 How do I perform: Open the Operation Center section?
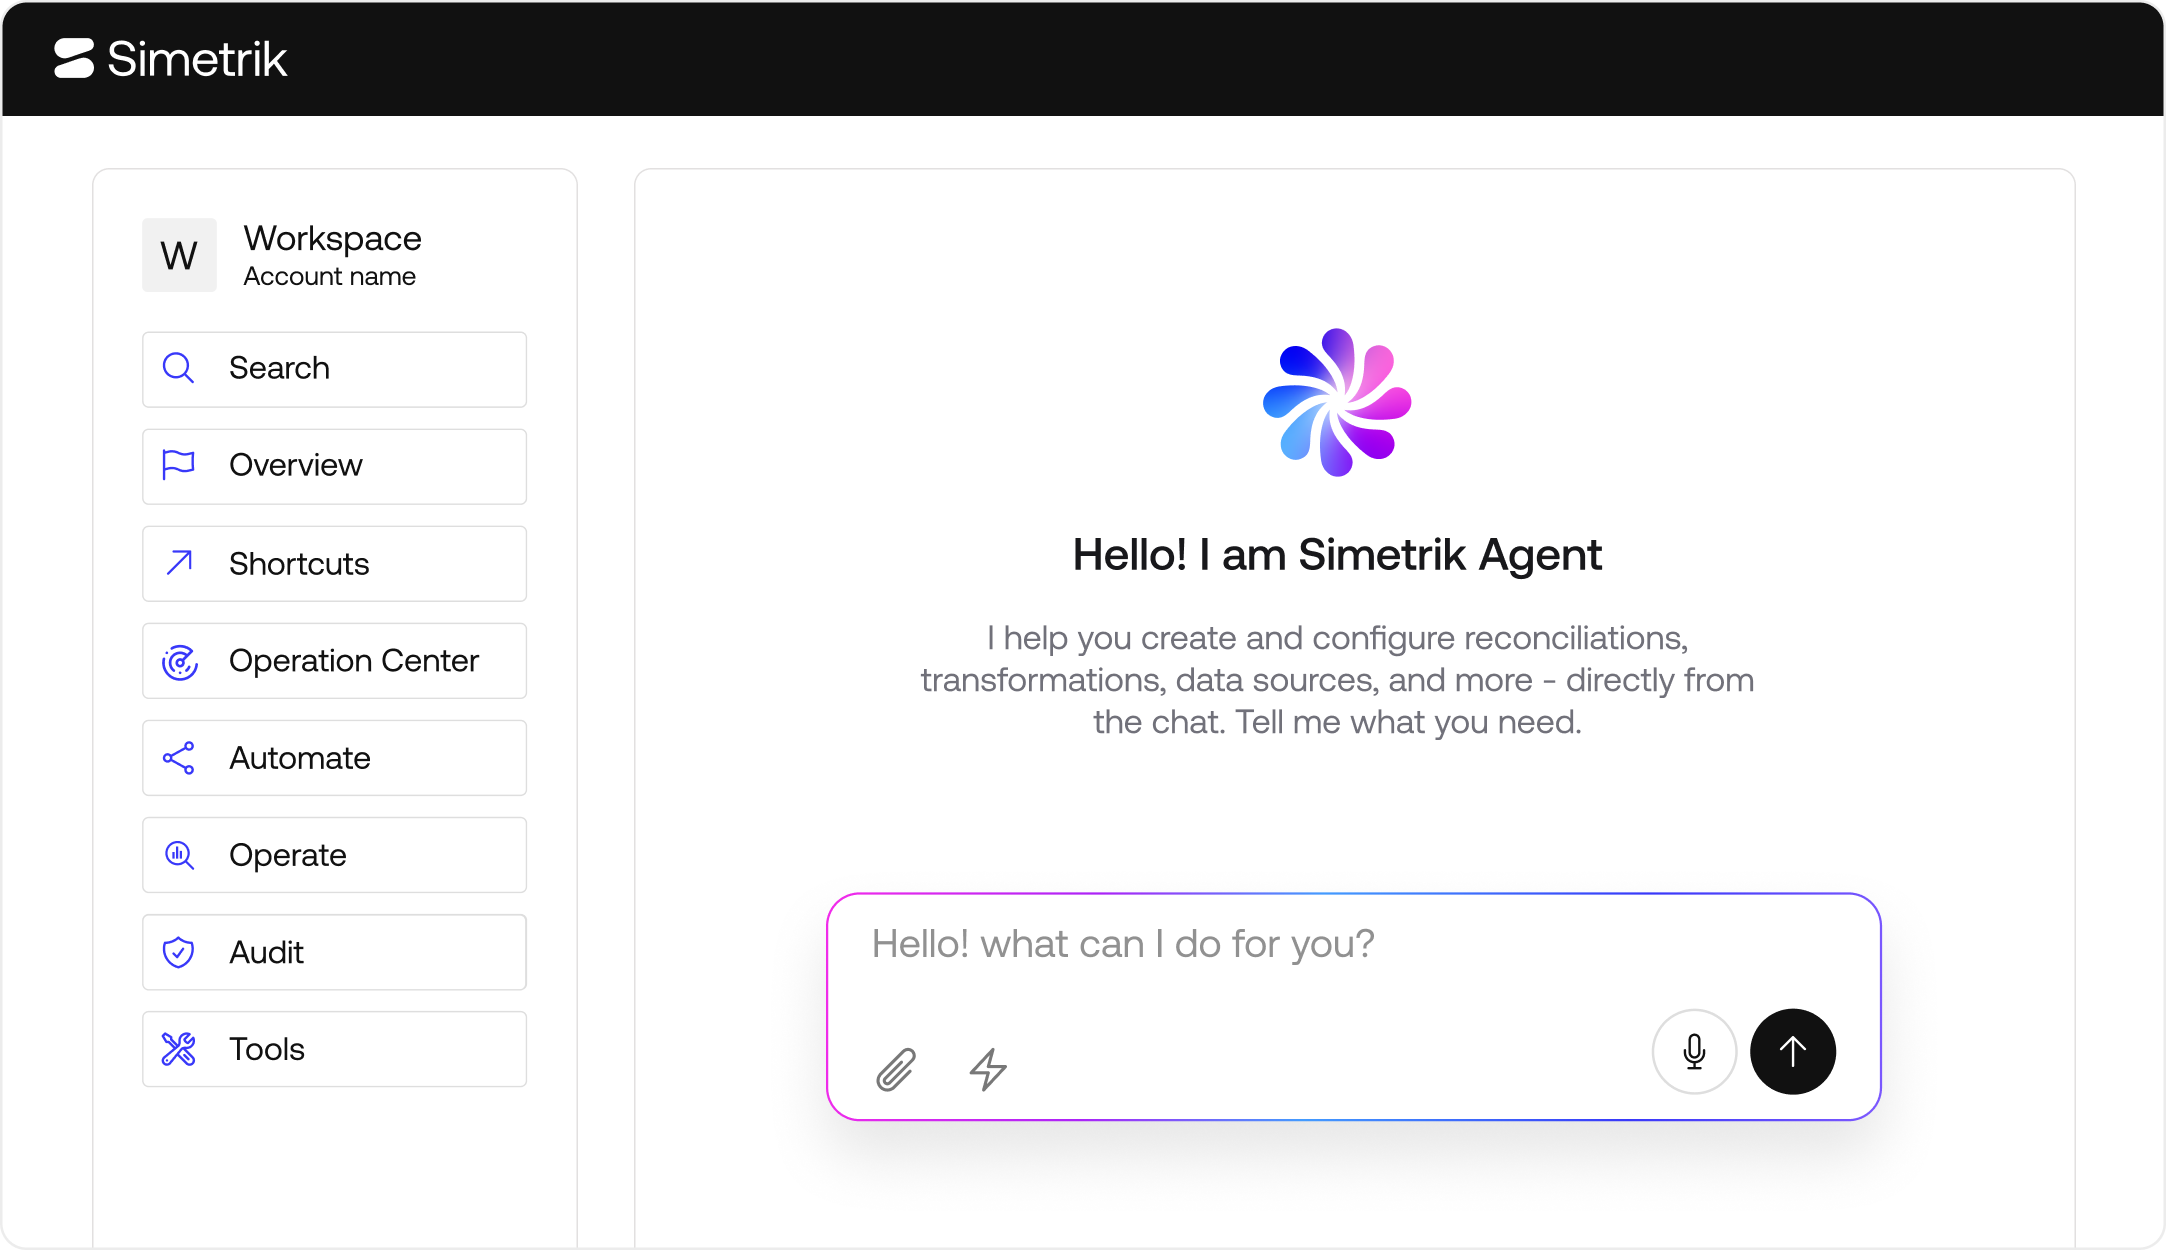pyautogui.click(x=334, y=660)
